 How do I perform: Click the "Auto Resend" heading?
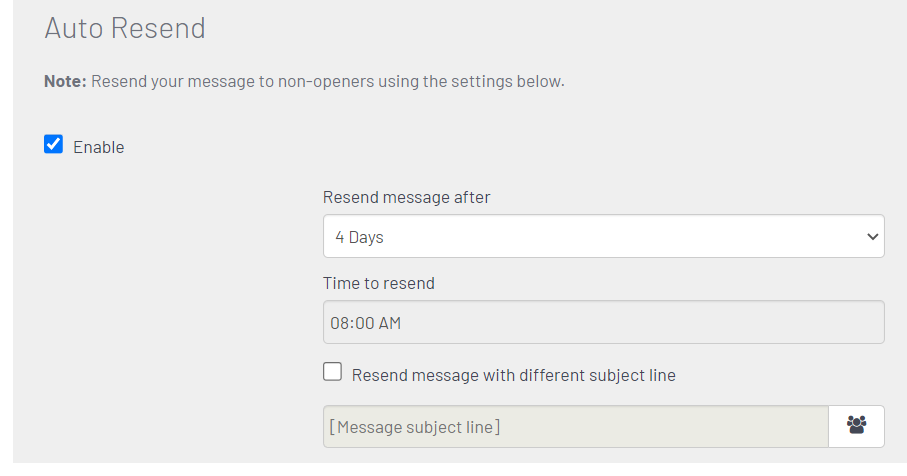pos(125,27)
